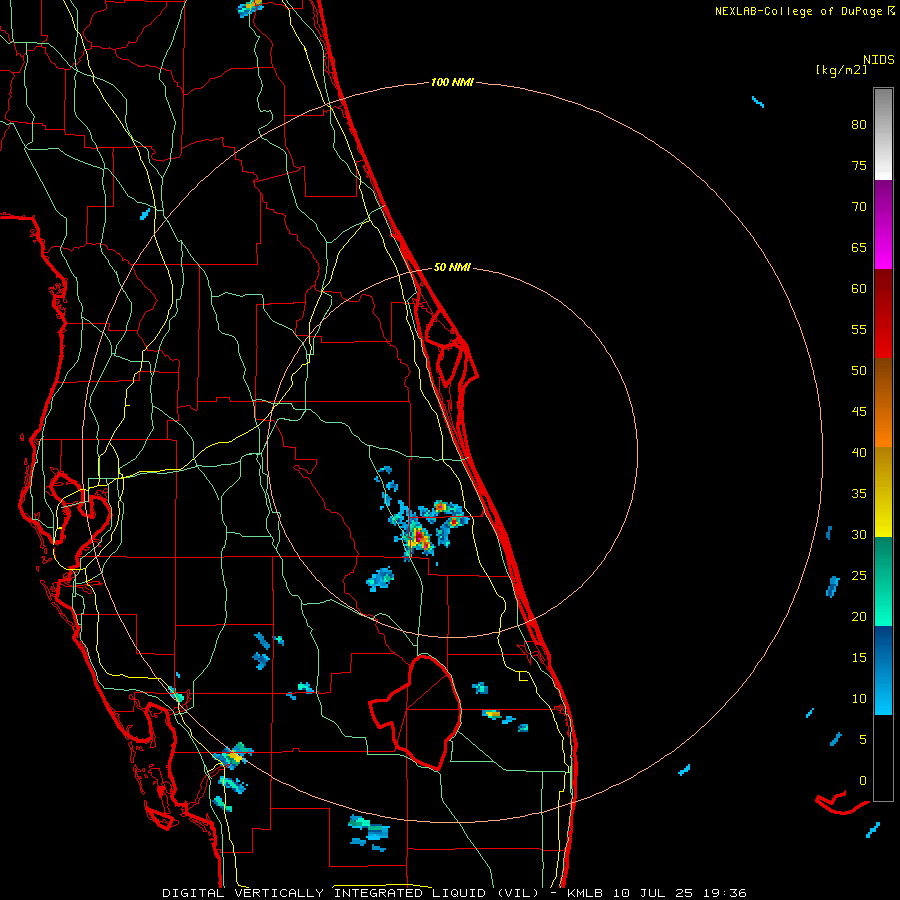Click the 55 value on the color scale
Screen dimensions: 900x900
click(x=859, y=329)
